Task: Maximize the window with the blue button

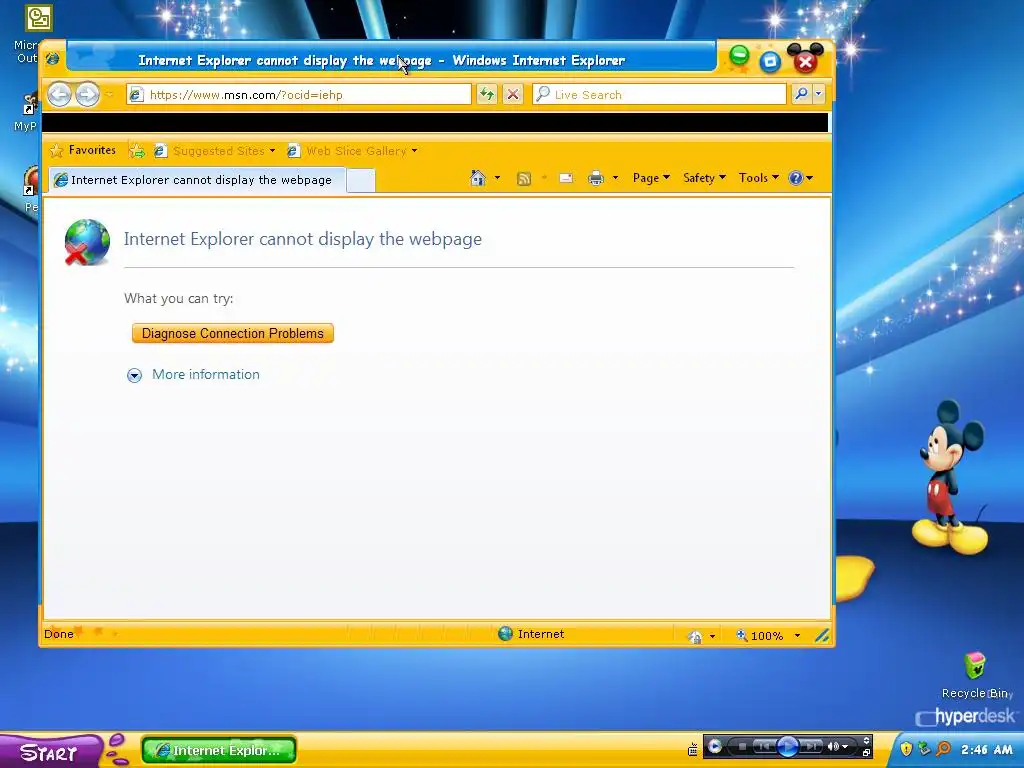Action: [x=771, y=62]
